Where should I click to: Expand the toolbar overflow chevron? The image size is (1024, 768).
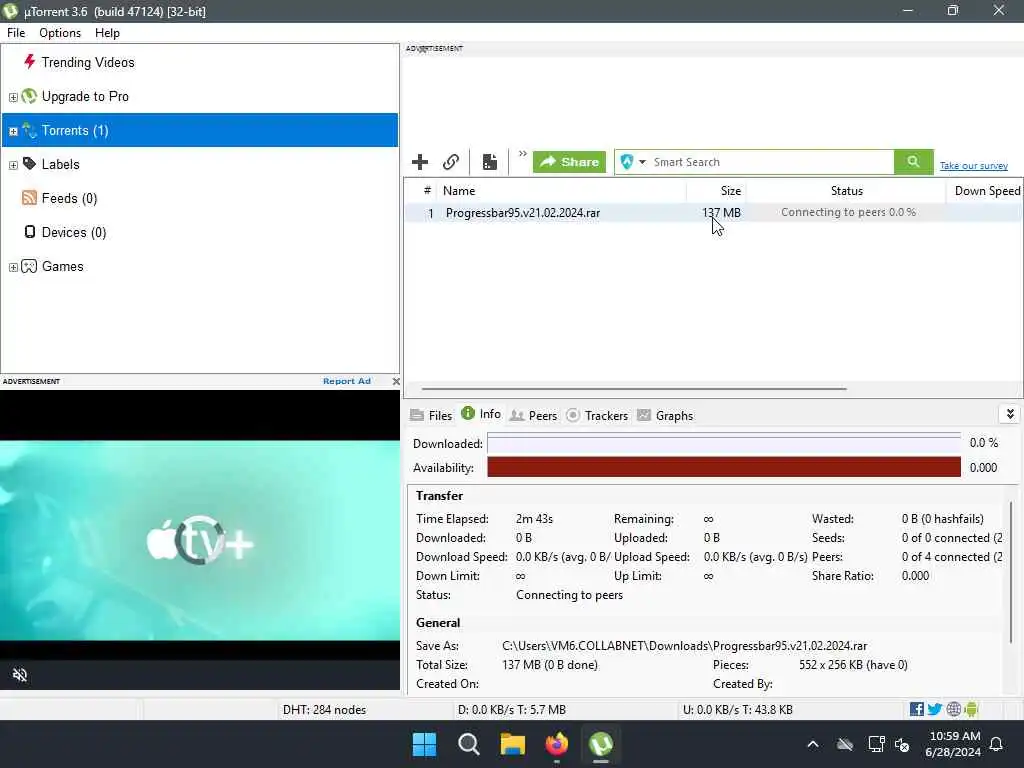(x=522, y=154)
